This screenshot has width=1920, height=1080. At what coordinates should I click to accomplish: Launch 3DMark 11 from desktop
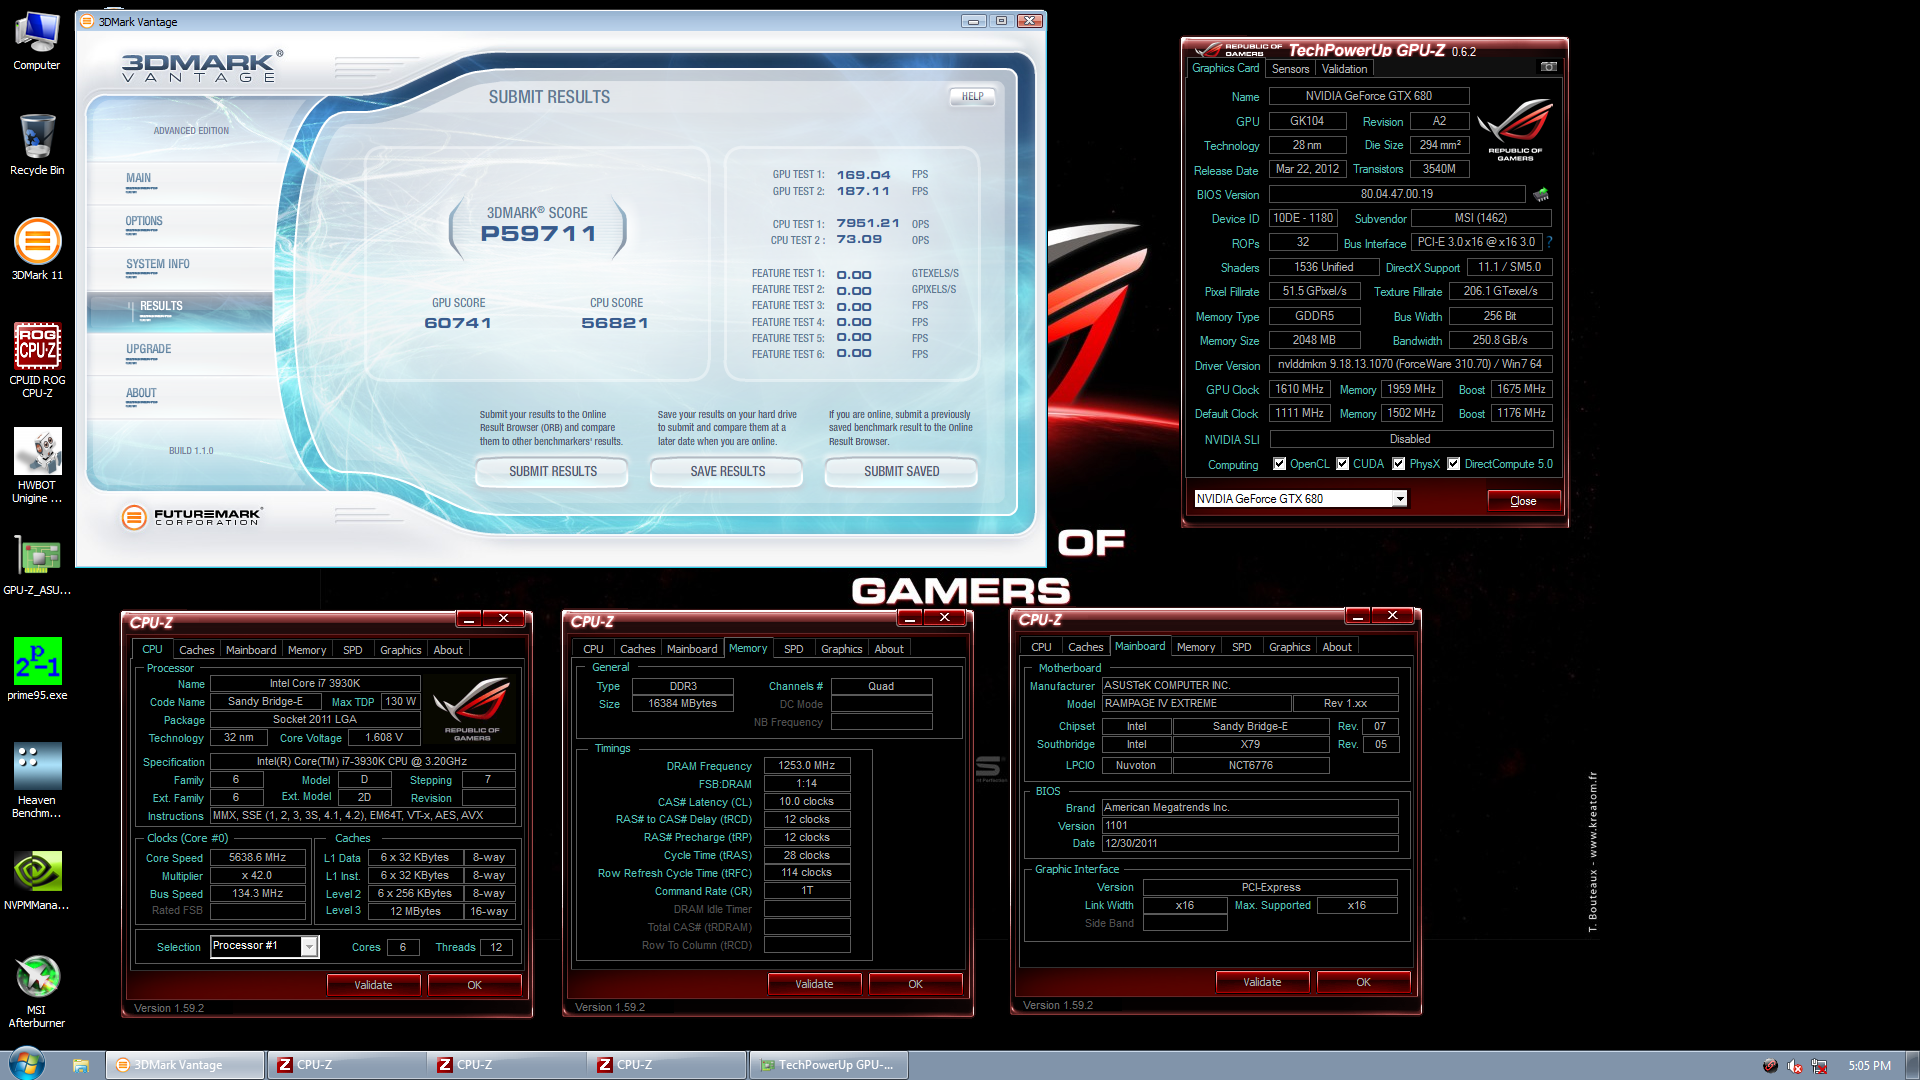(37, 250)
